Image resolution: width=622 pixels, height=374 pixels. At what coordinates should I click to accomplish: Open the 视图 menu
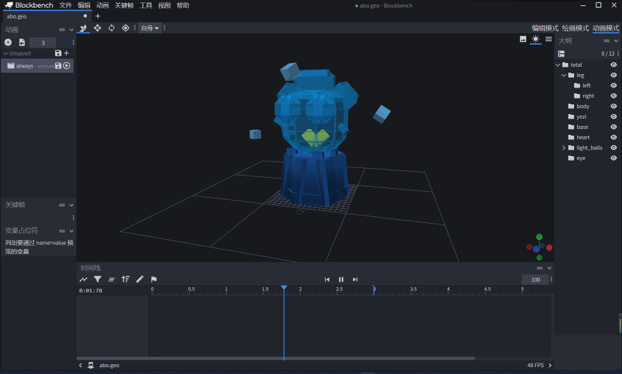[x=165, y=5]
